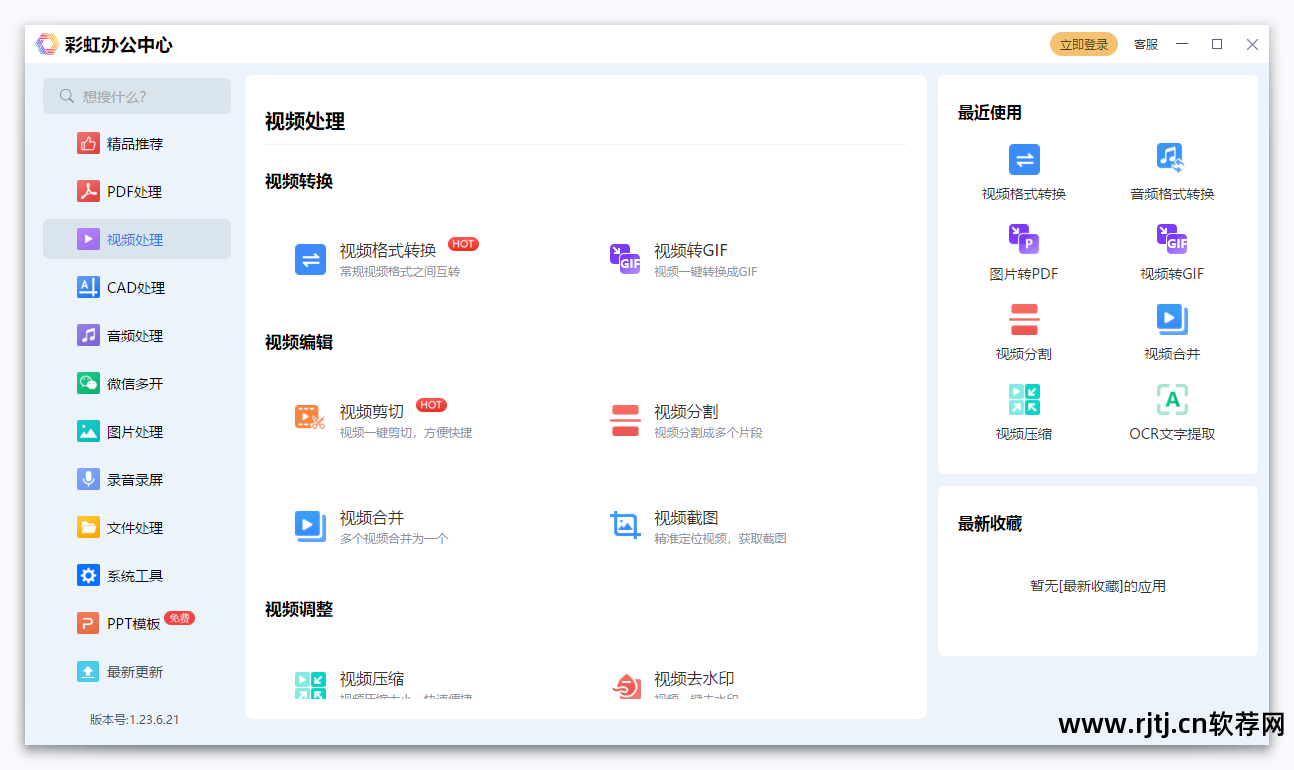
Task: Open the 录音录屏 sidebar category
Action: (134, 480)
